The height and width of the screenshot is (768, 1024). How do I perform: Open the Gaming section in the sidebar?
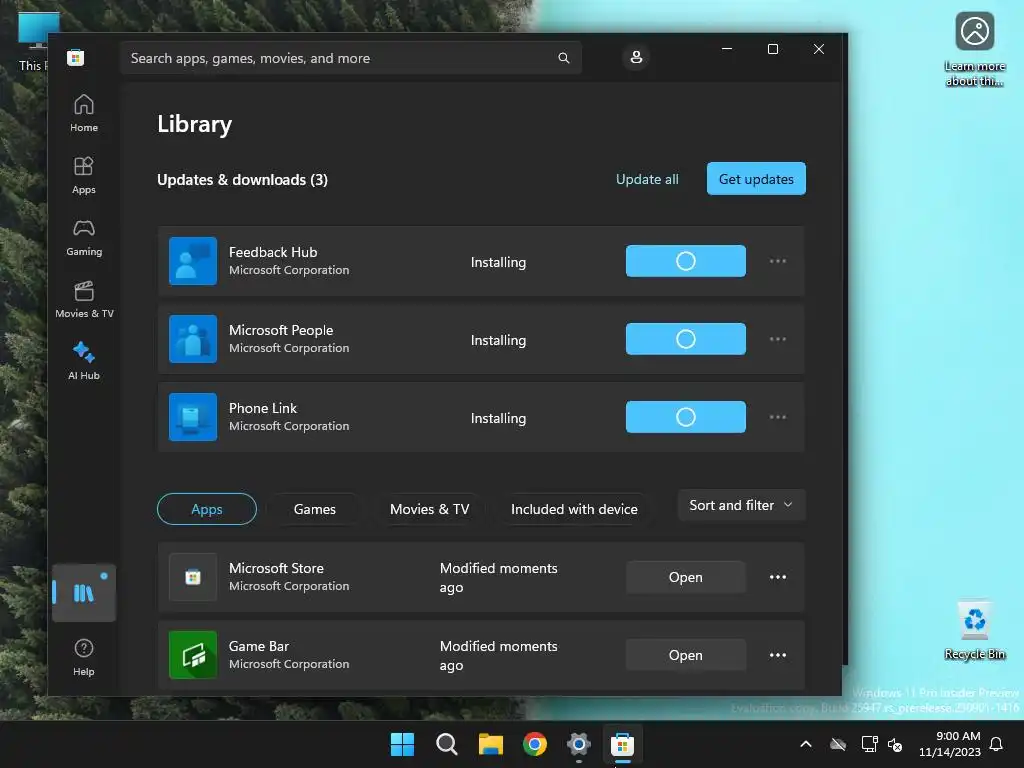pyautogui.click(x=84, y=238)
